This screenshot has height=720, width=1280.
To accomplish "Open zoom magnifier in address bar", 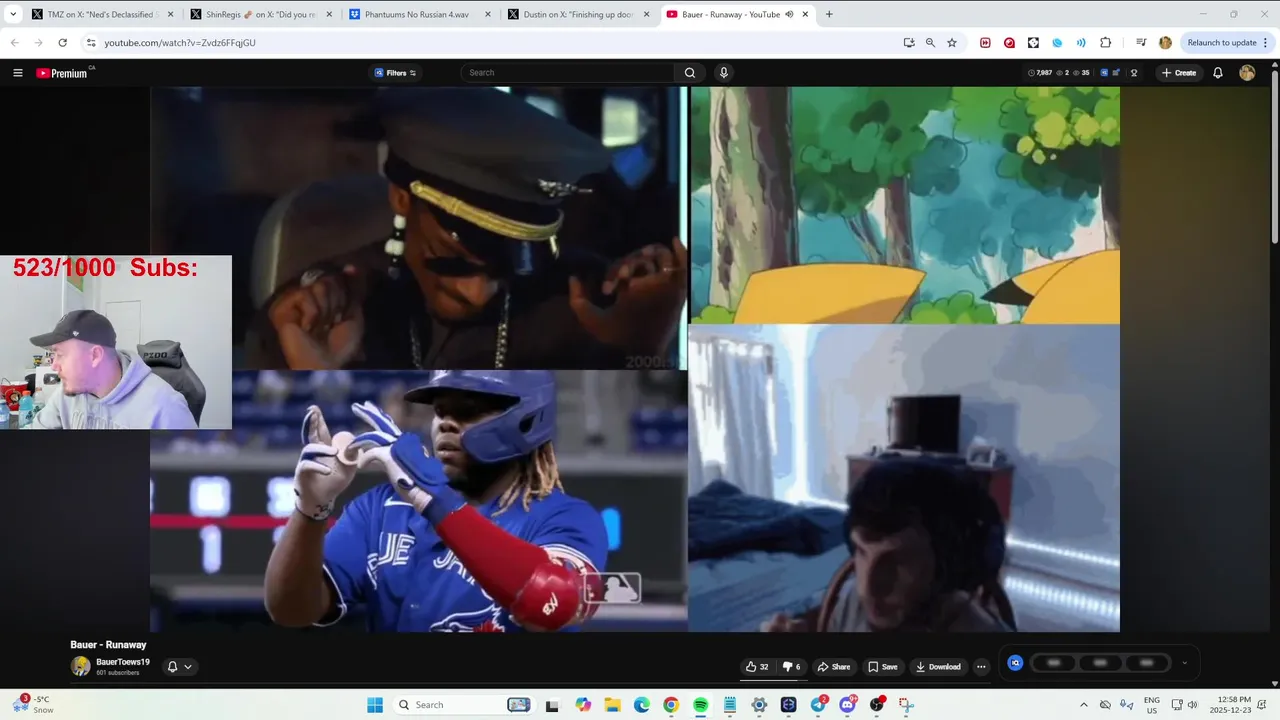I will (x=930, y=43).
